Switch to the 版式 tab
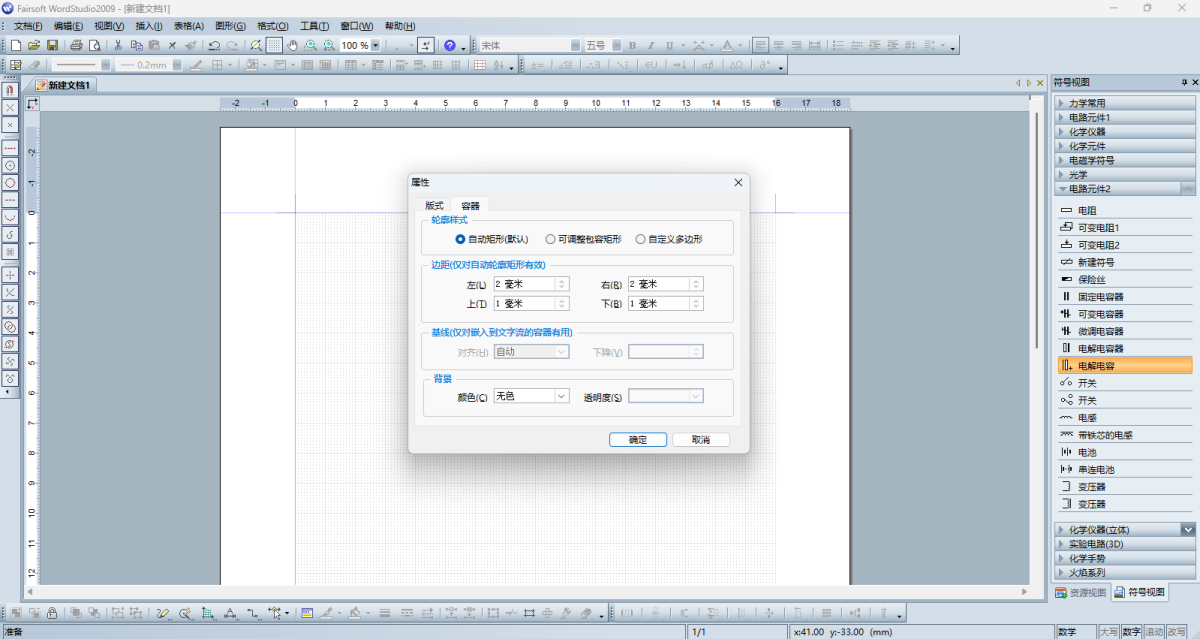 coord(434,205)
